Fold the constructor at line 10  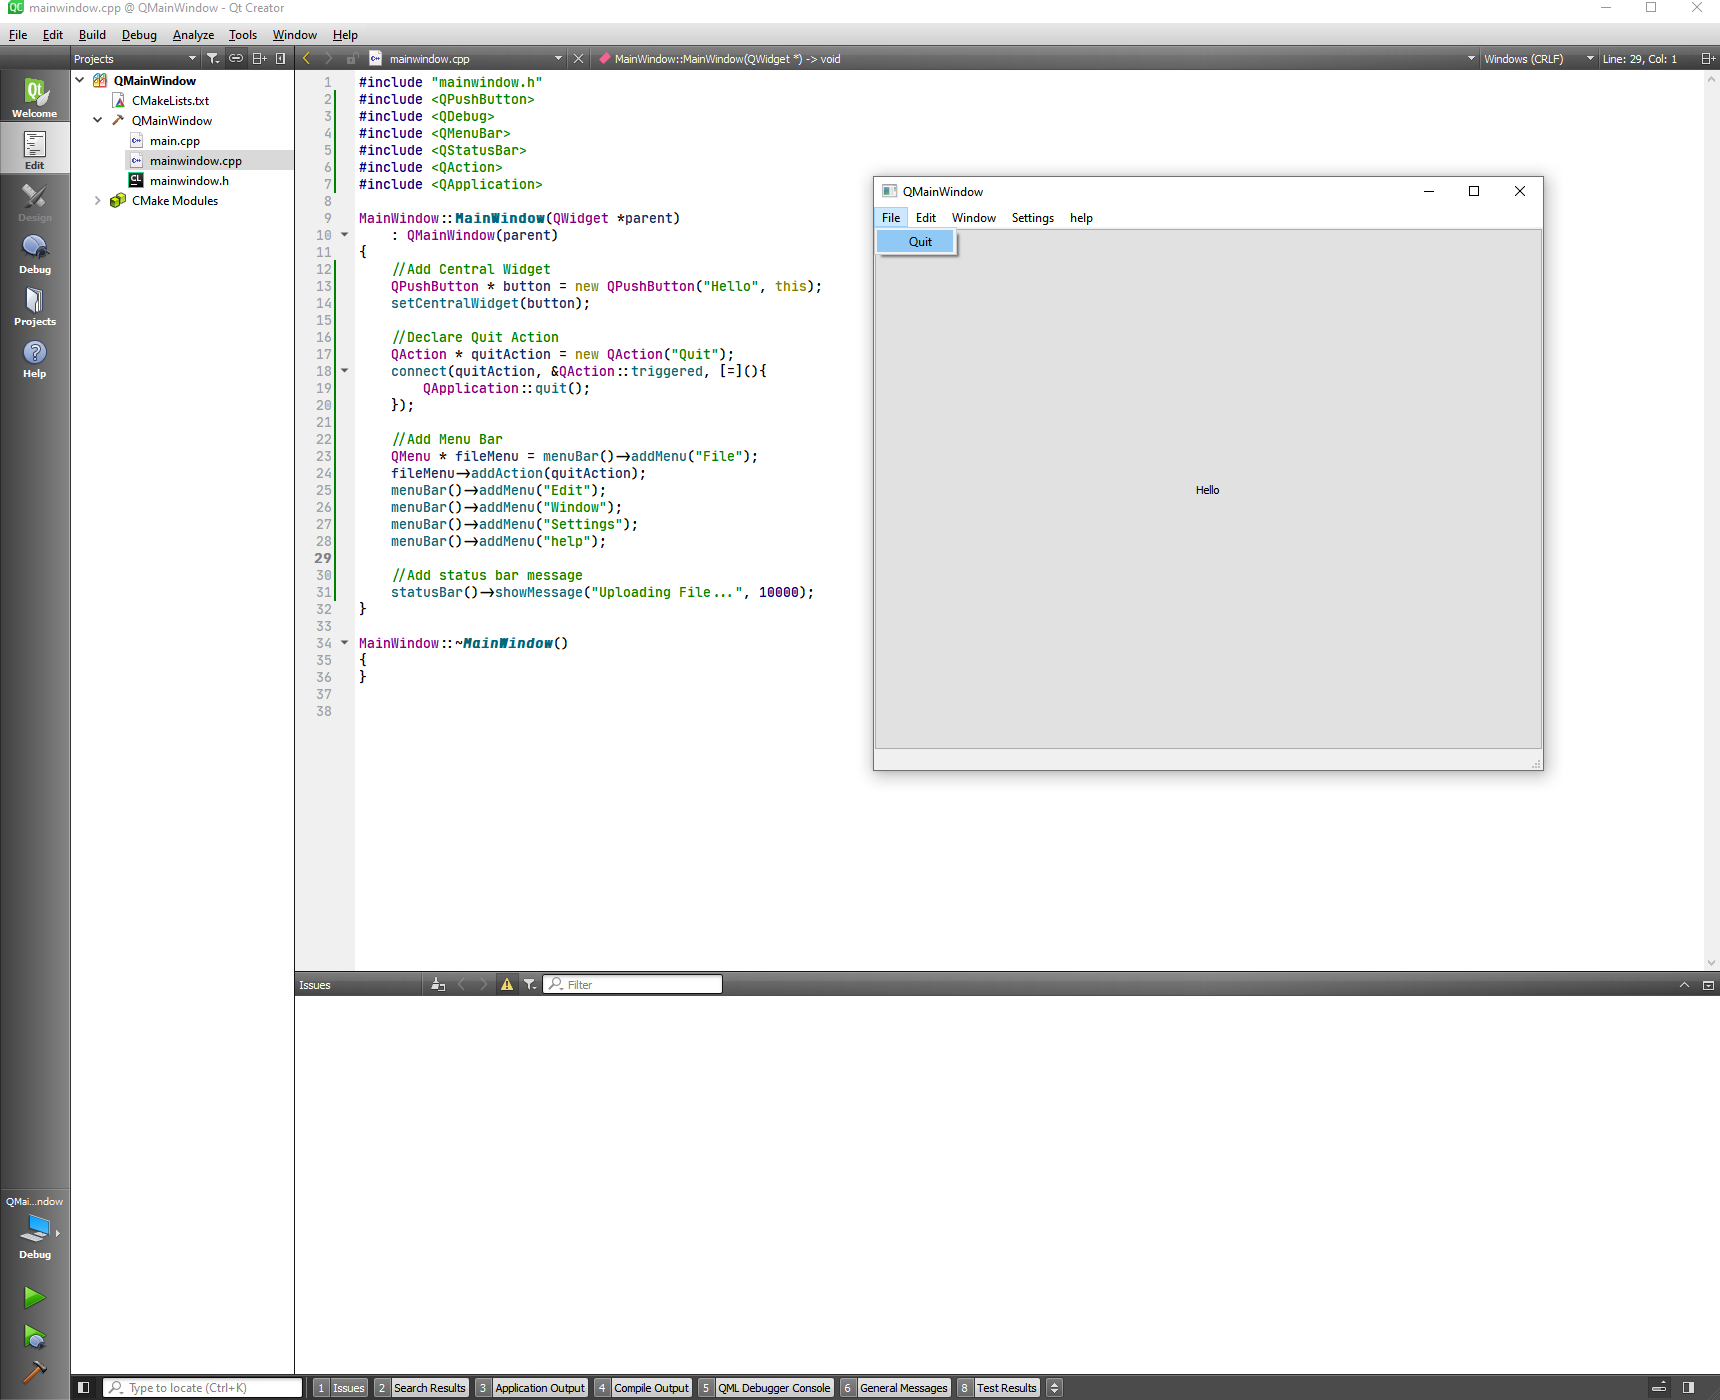(x=345, y=235)
